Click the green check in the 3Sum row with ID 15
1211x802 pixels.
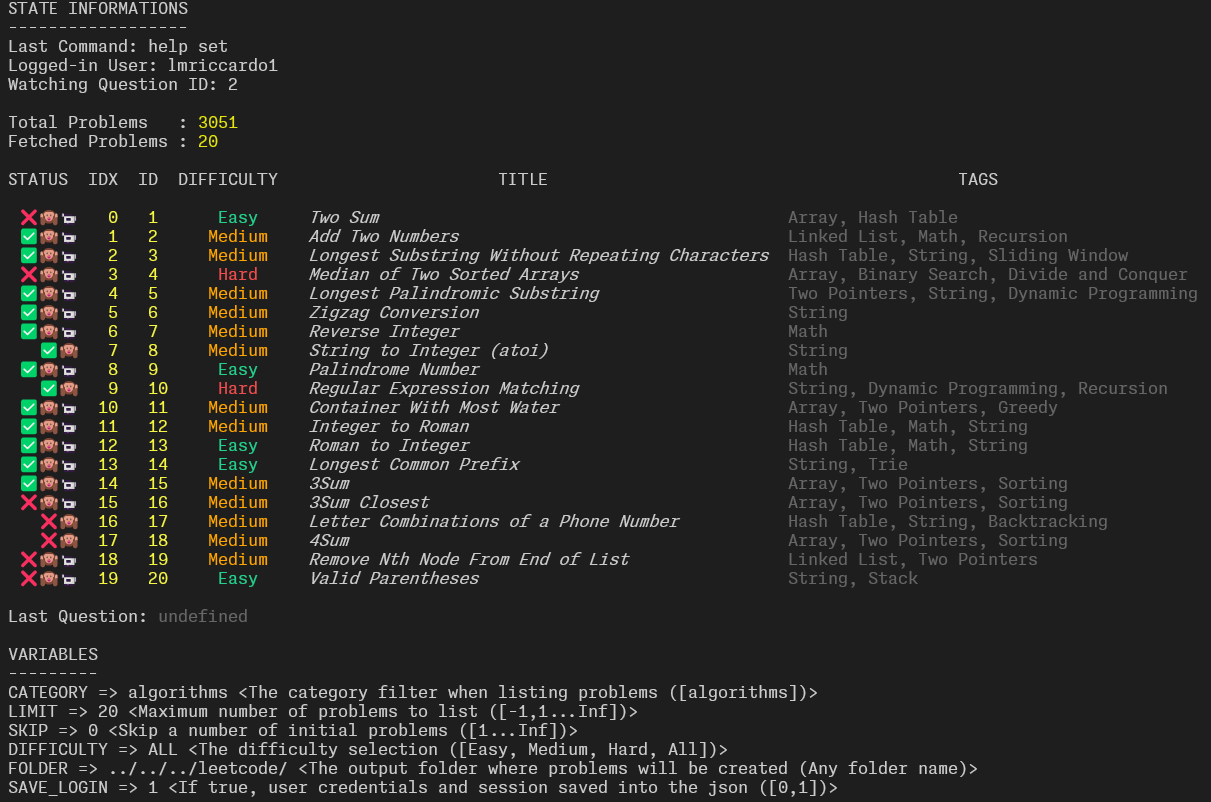tap(28, 483)
